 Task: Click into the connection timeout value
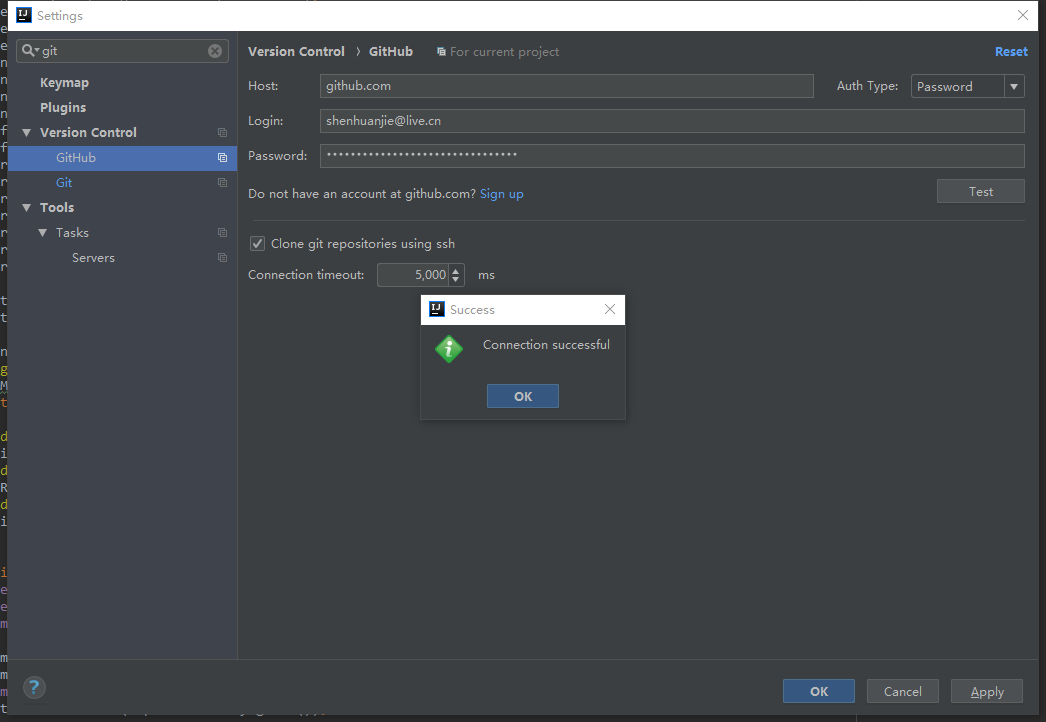tap(414, 275)
